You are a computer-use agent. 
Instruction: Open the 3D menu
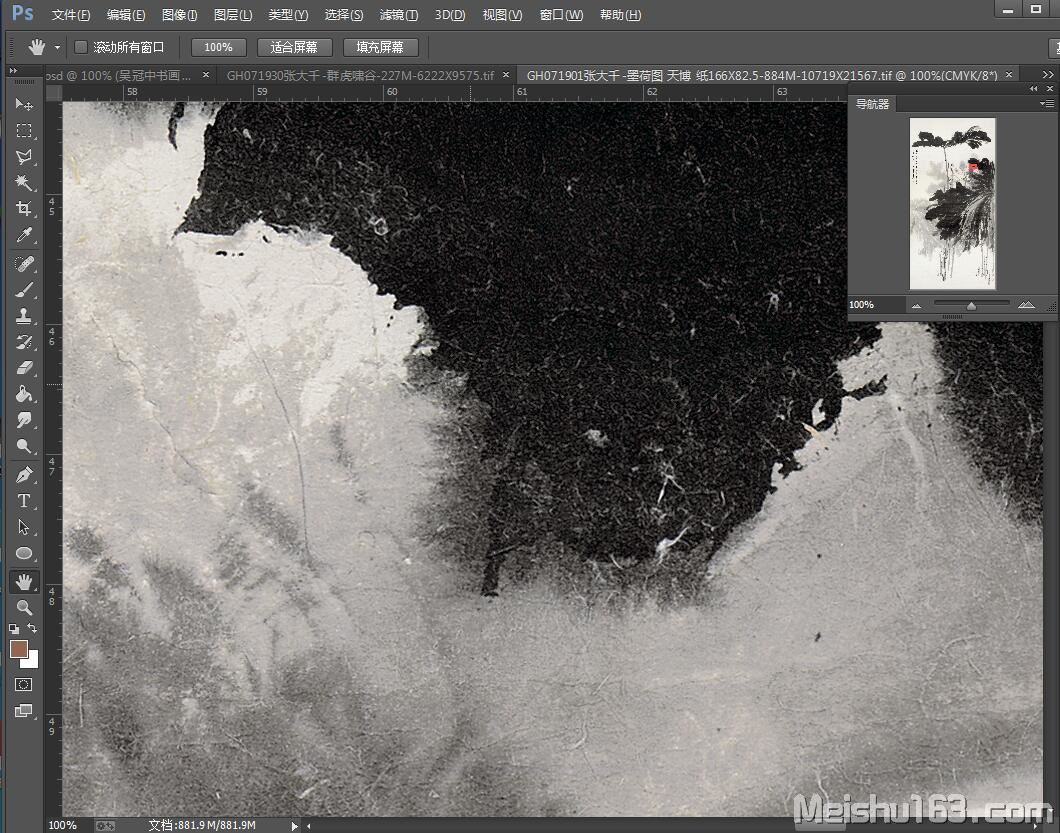[450, 14]
